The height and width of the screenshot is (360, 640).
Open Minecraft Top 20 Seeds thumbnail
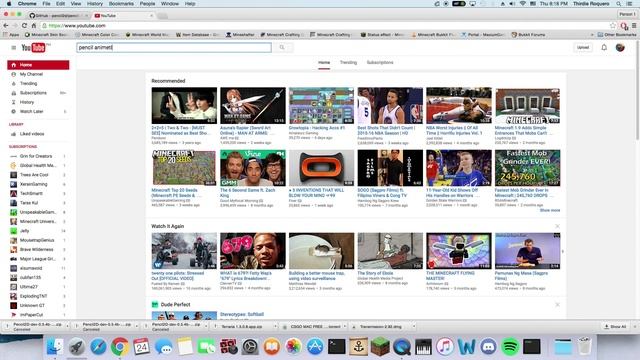click(184, 168)
